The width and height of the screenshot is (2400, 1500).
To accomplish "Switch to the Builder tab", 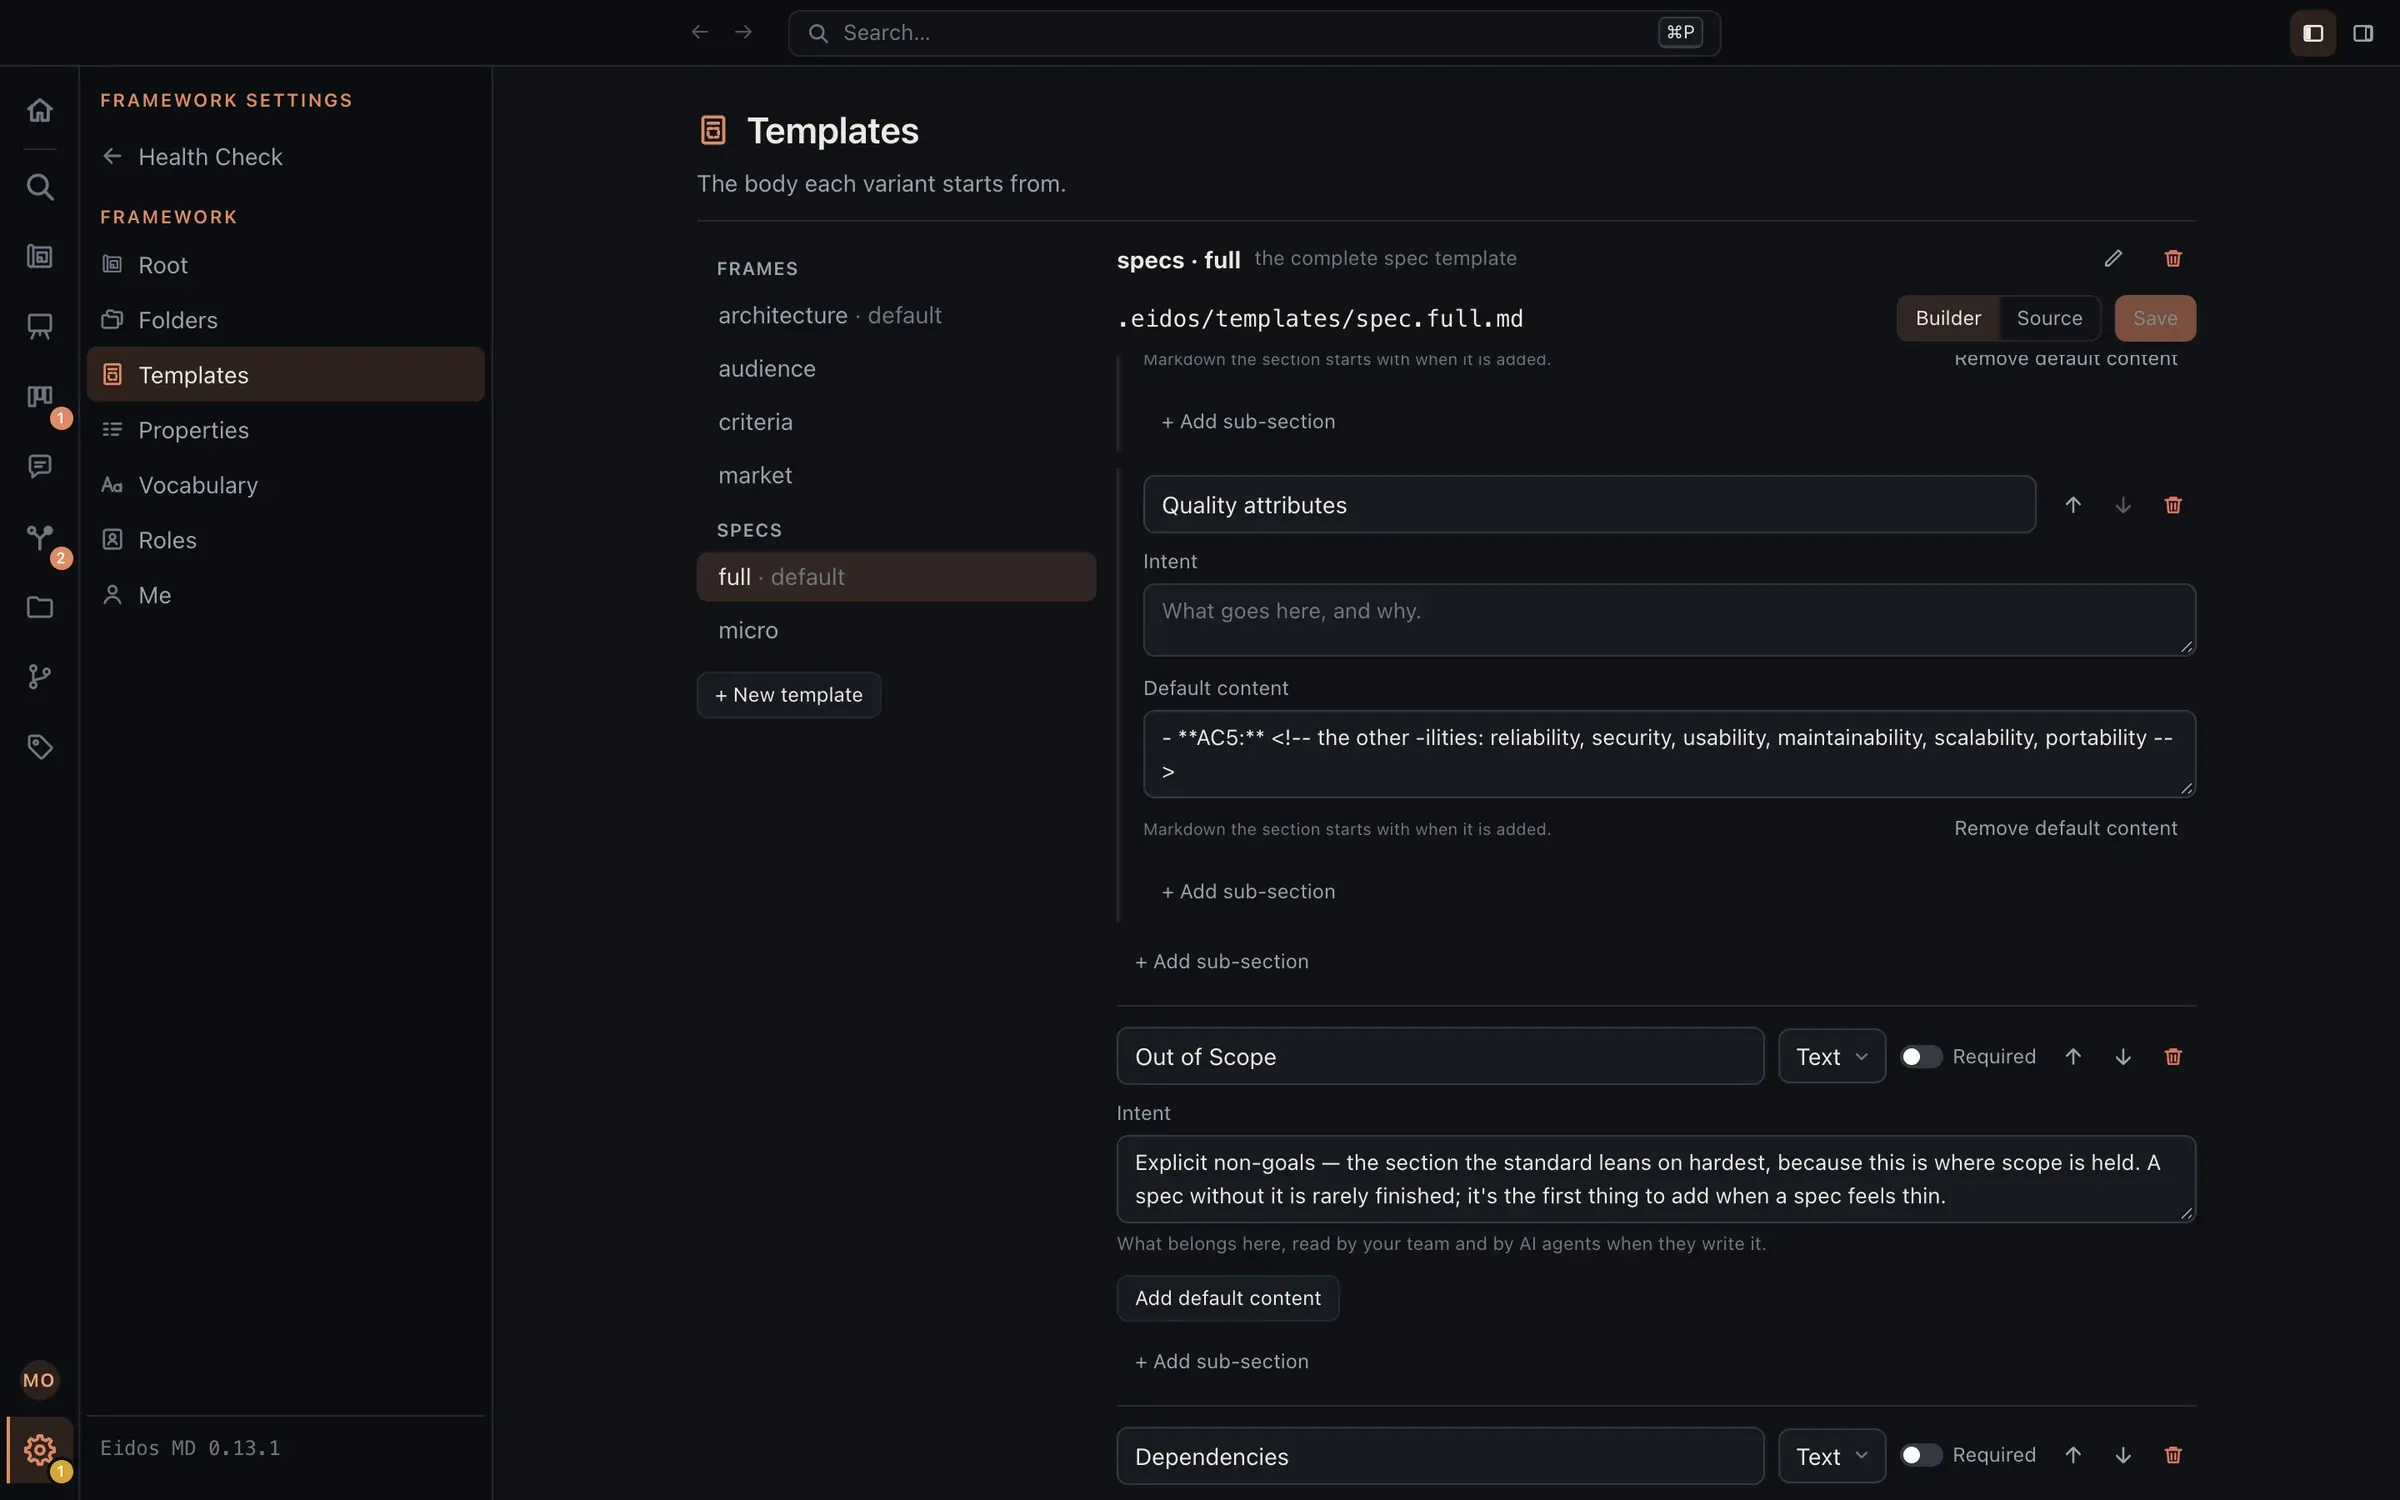I will pos(1948,318).
